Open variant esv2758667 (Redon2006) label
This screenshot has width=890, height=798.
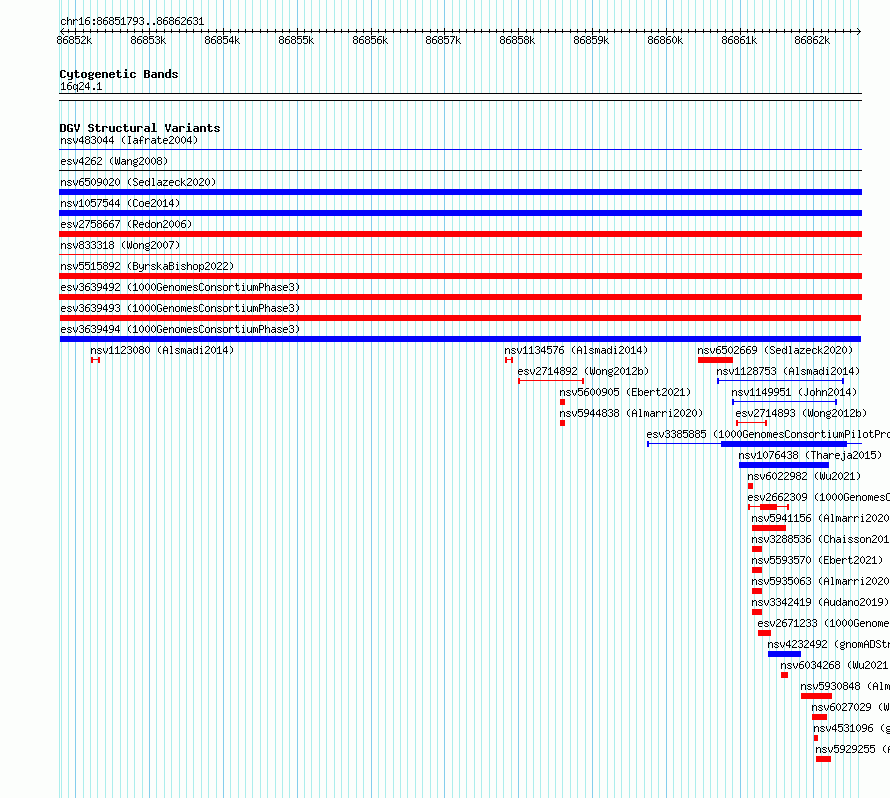click(x=126, y=224)
